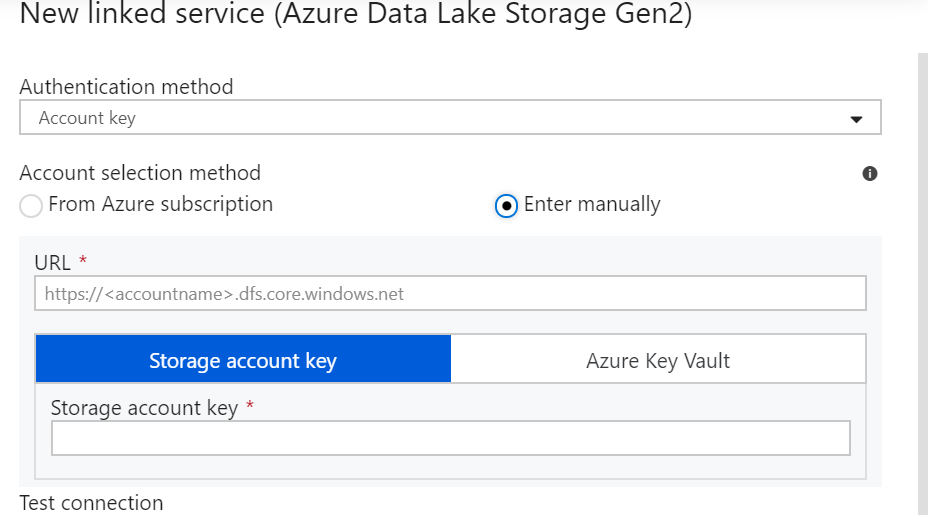Click the Enter manually label text

(592, 204)
